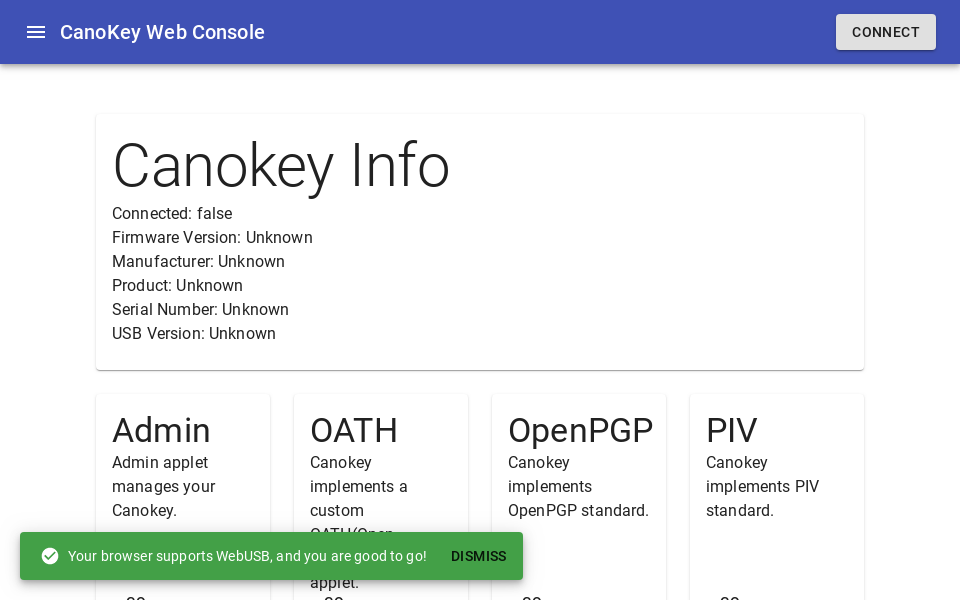Click the 'Manufacturer: Unknown' line
The height and width of the screenshot is (600, 960).
pos(198,261)
